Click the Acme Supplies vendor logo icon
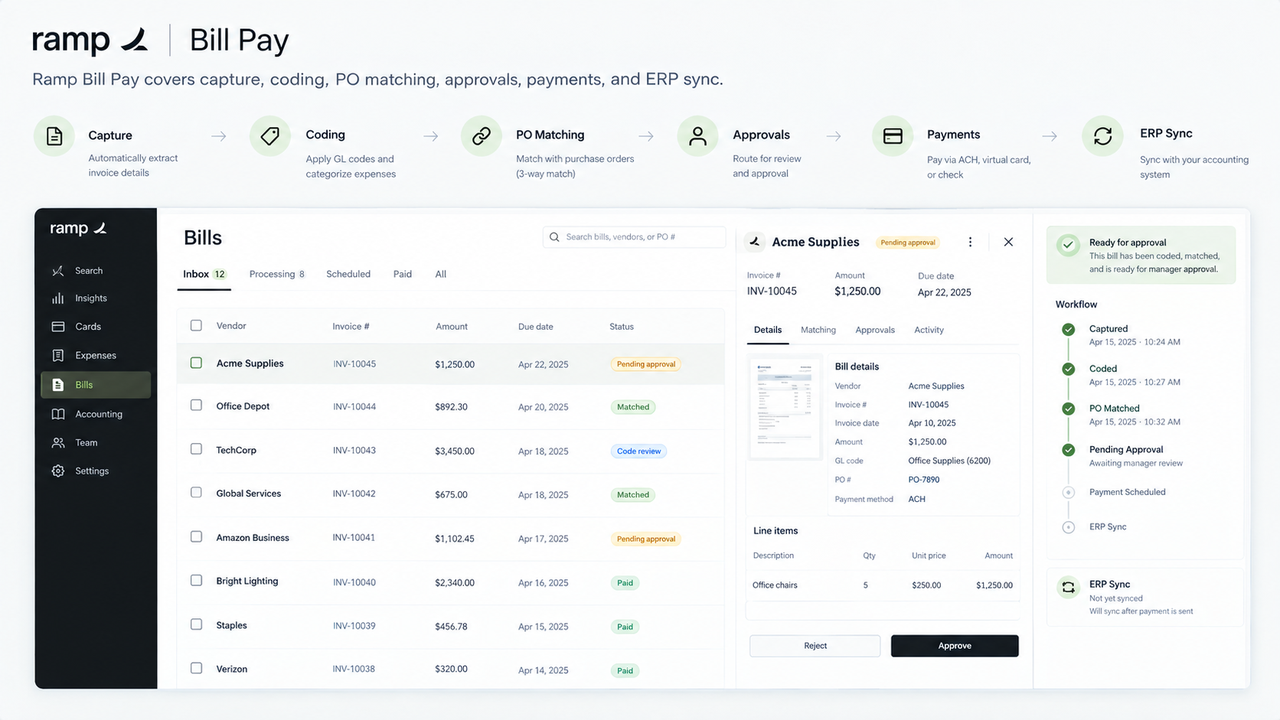 [755, 242]
